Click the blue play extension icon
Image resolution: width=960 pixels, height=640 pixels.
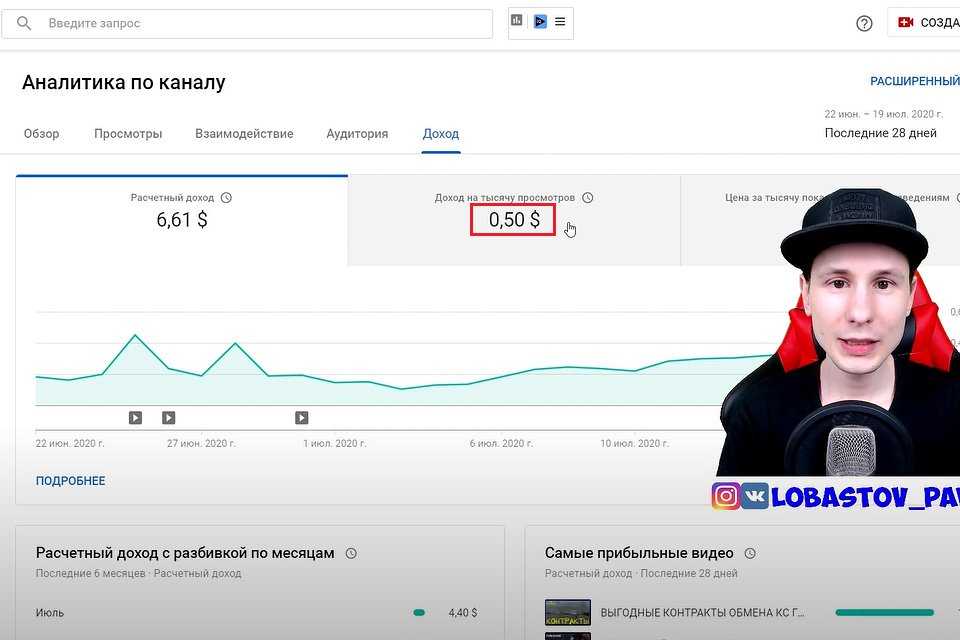click(x=540, y=21)
